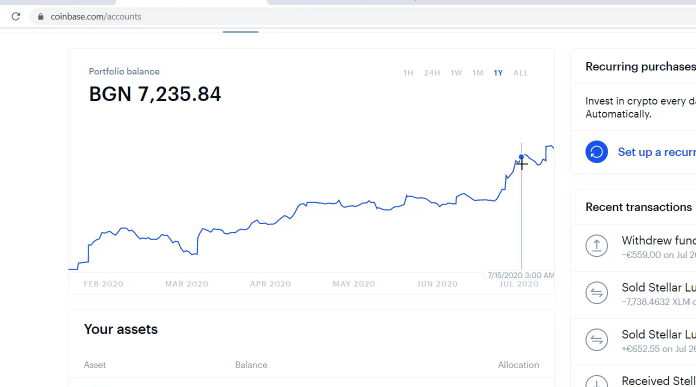Viewport: 696px width, 387px height.
Task: Click the first Sold Stellar swap icon
Action: click(596, 292)
